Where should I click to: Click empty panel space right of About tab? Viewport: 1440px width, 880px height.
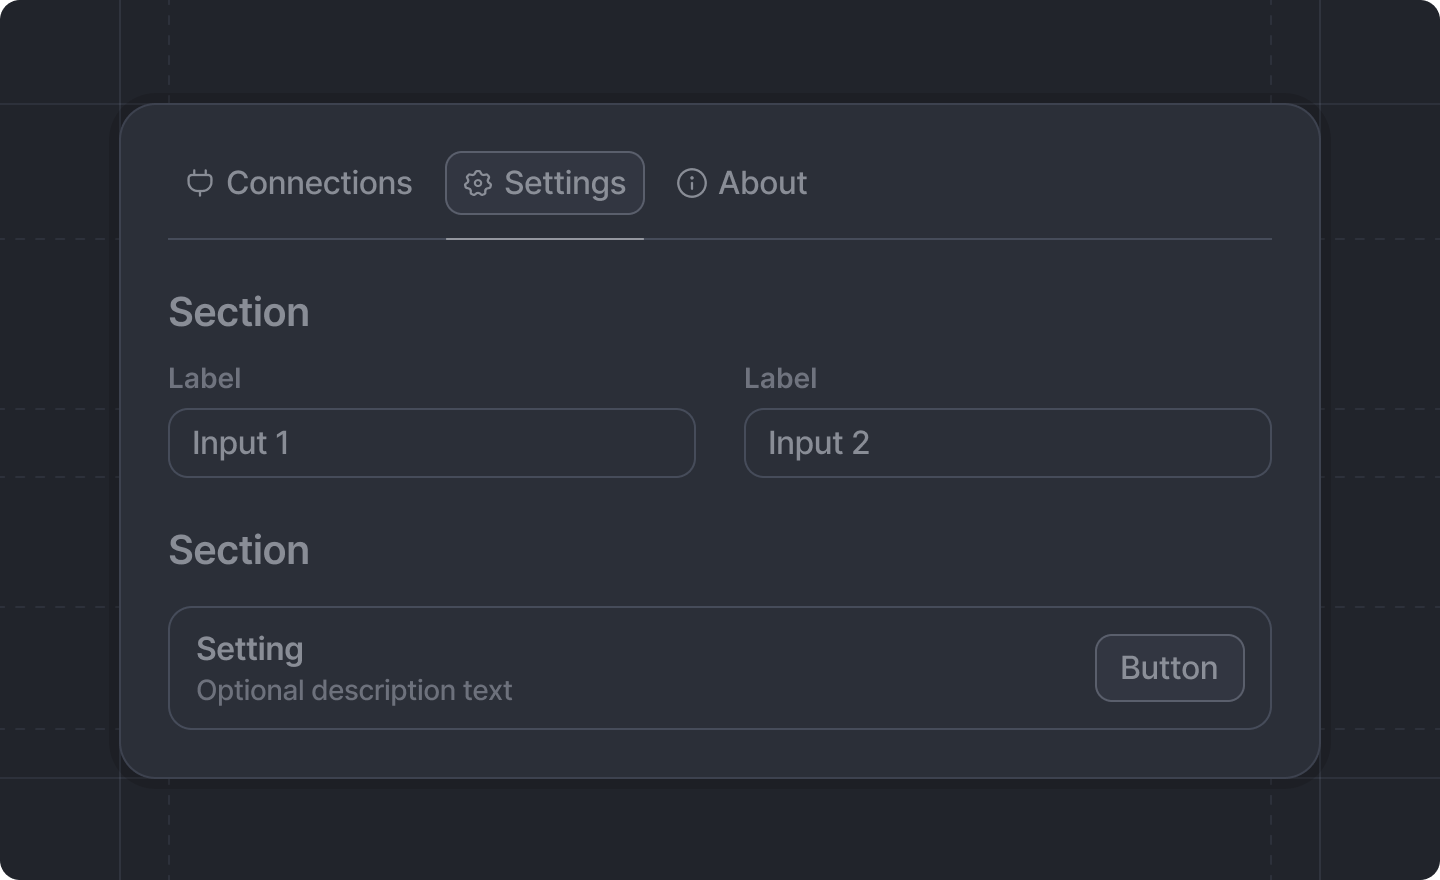1040,183
